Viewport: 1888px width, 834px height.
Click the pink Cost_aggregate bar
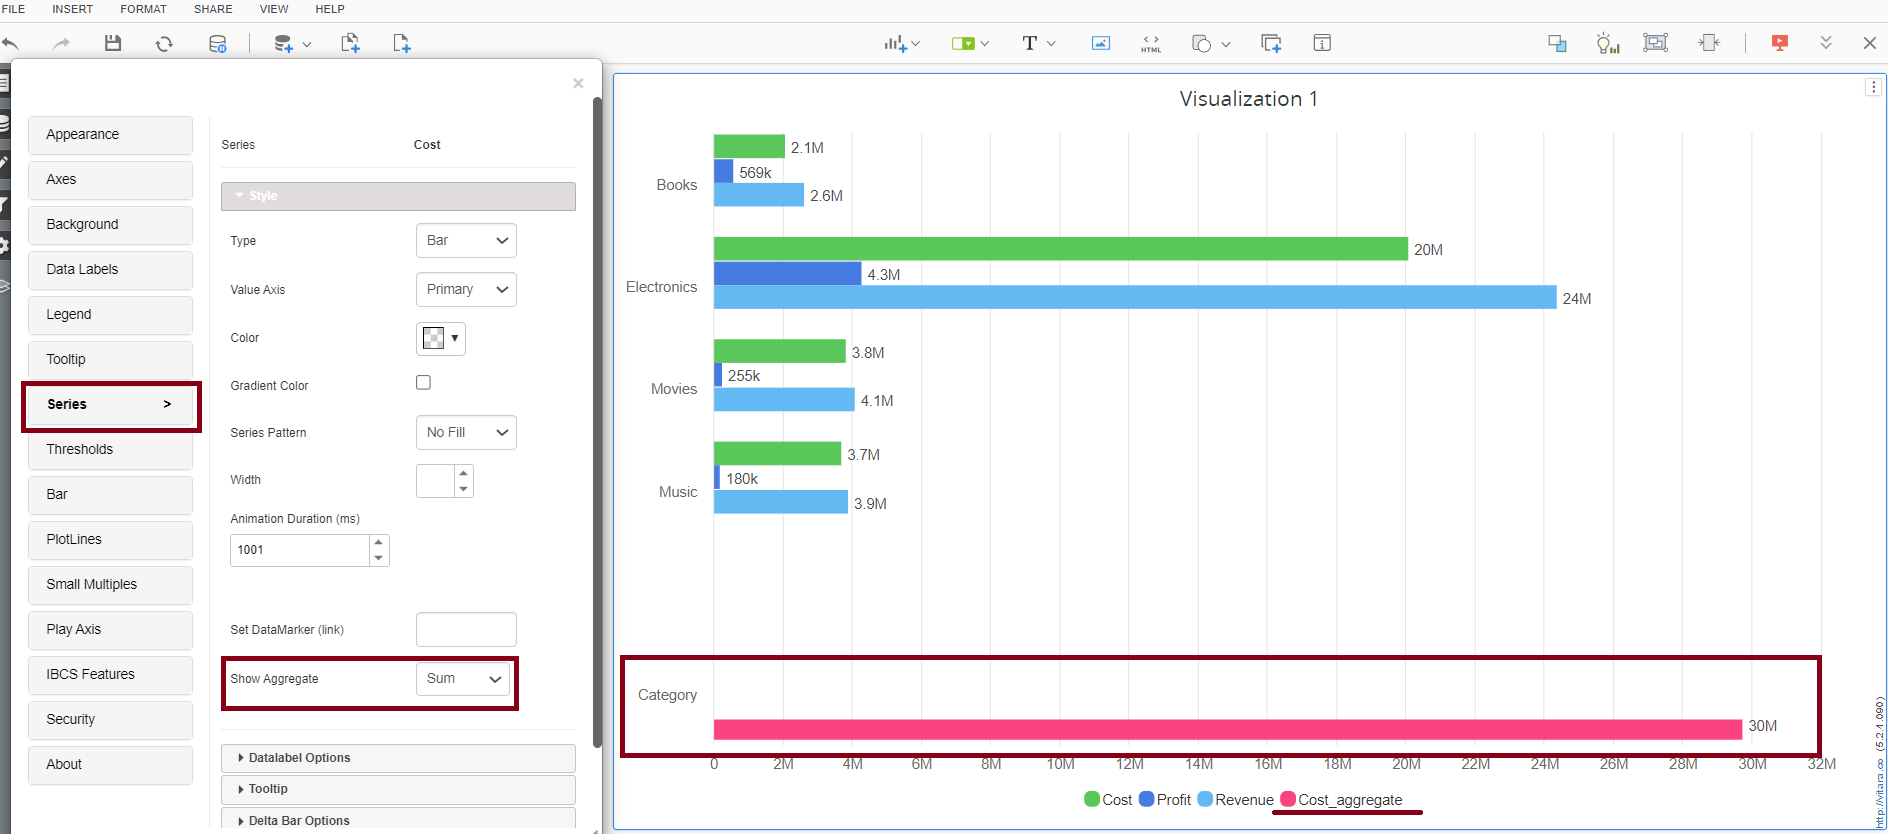pyautogui.click(x=1228, y=729)
